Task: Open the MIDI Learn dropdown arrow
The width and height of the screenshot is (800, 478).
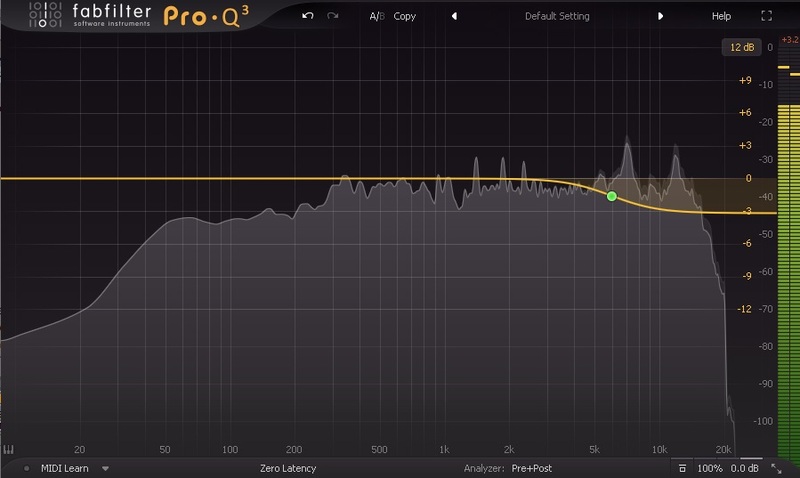Action: click(105, 468)
